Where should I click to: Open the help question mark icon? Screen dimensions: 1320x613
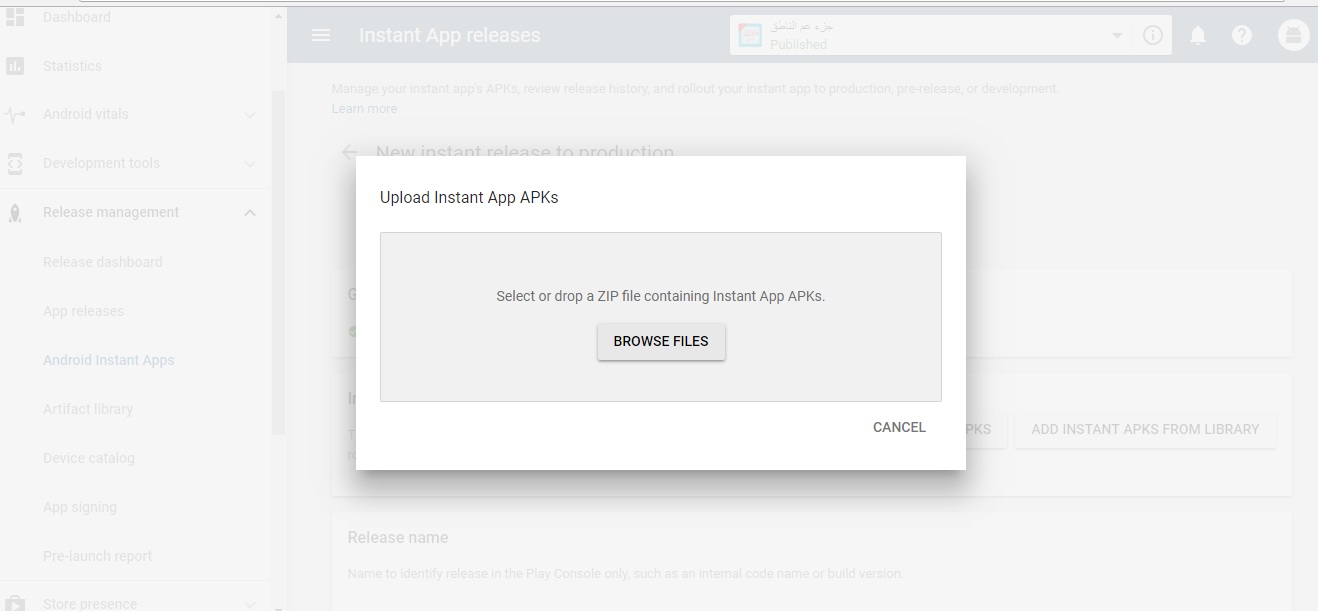[1242, 36]
